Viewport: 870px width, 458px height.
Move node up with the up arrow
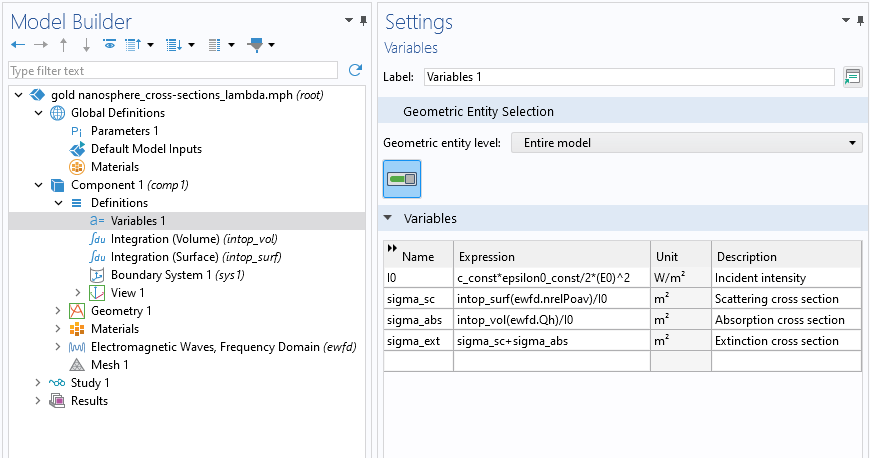[x=64, y=45]
